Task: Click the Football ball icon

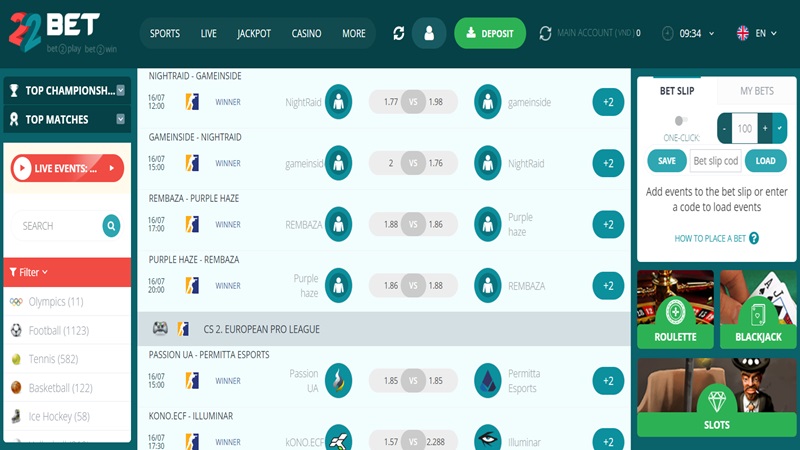Action: (16, 330)
